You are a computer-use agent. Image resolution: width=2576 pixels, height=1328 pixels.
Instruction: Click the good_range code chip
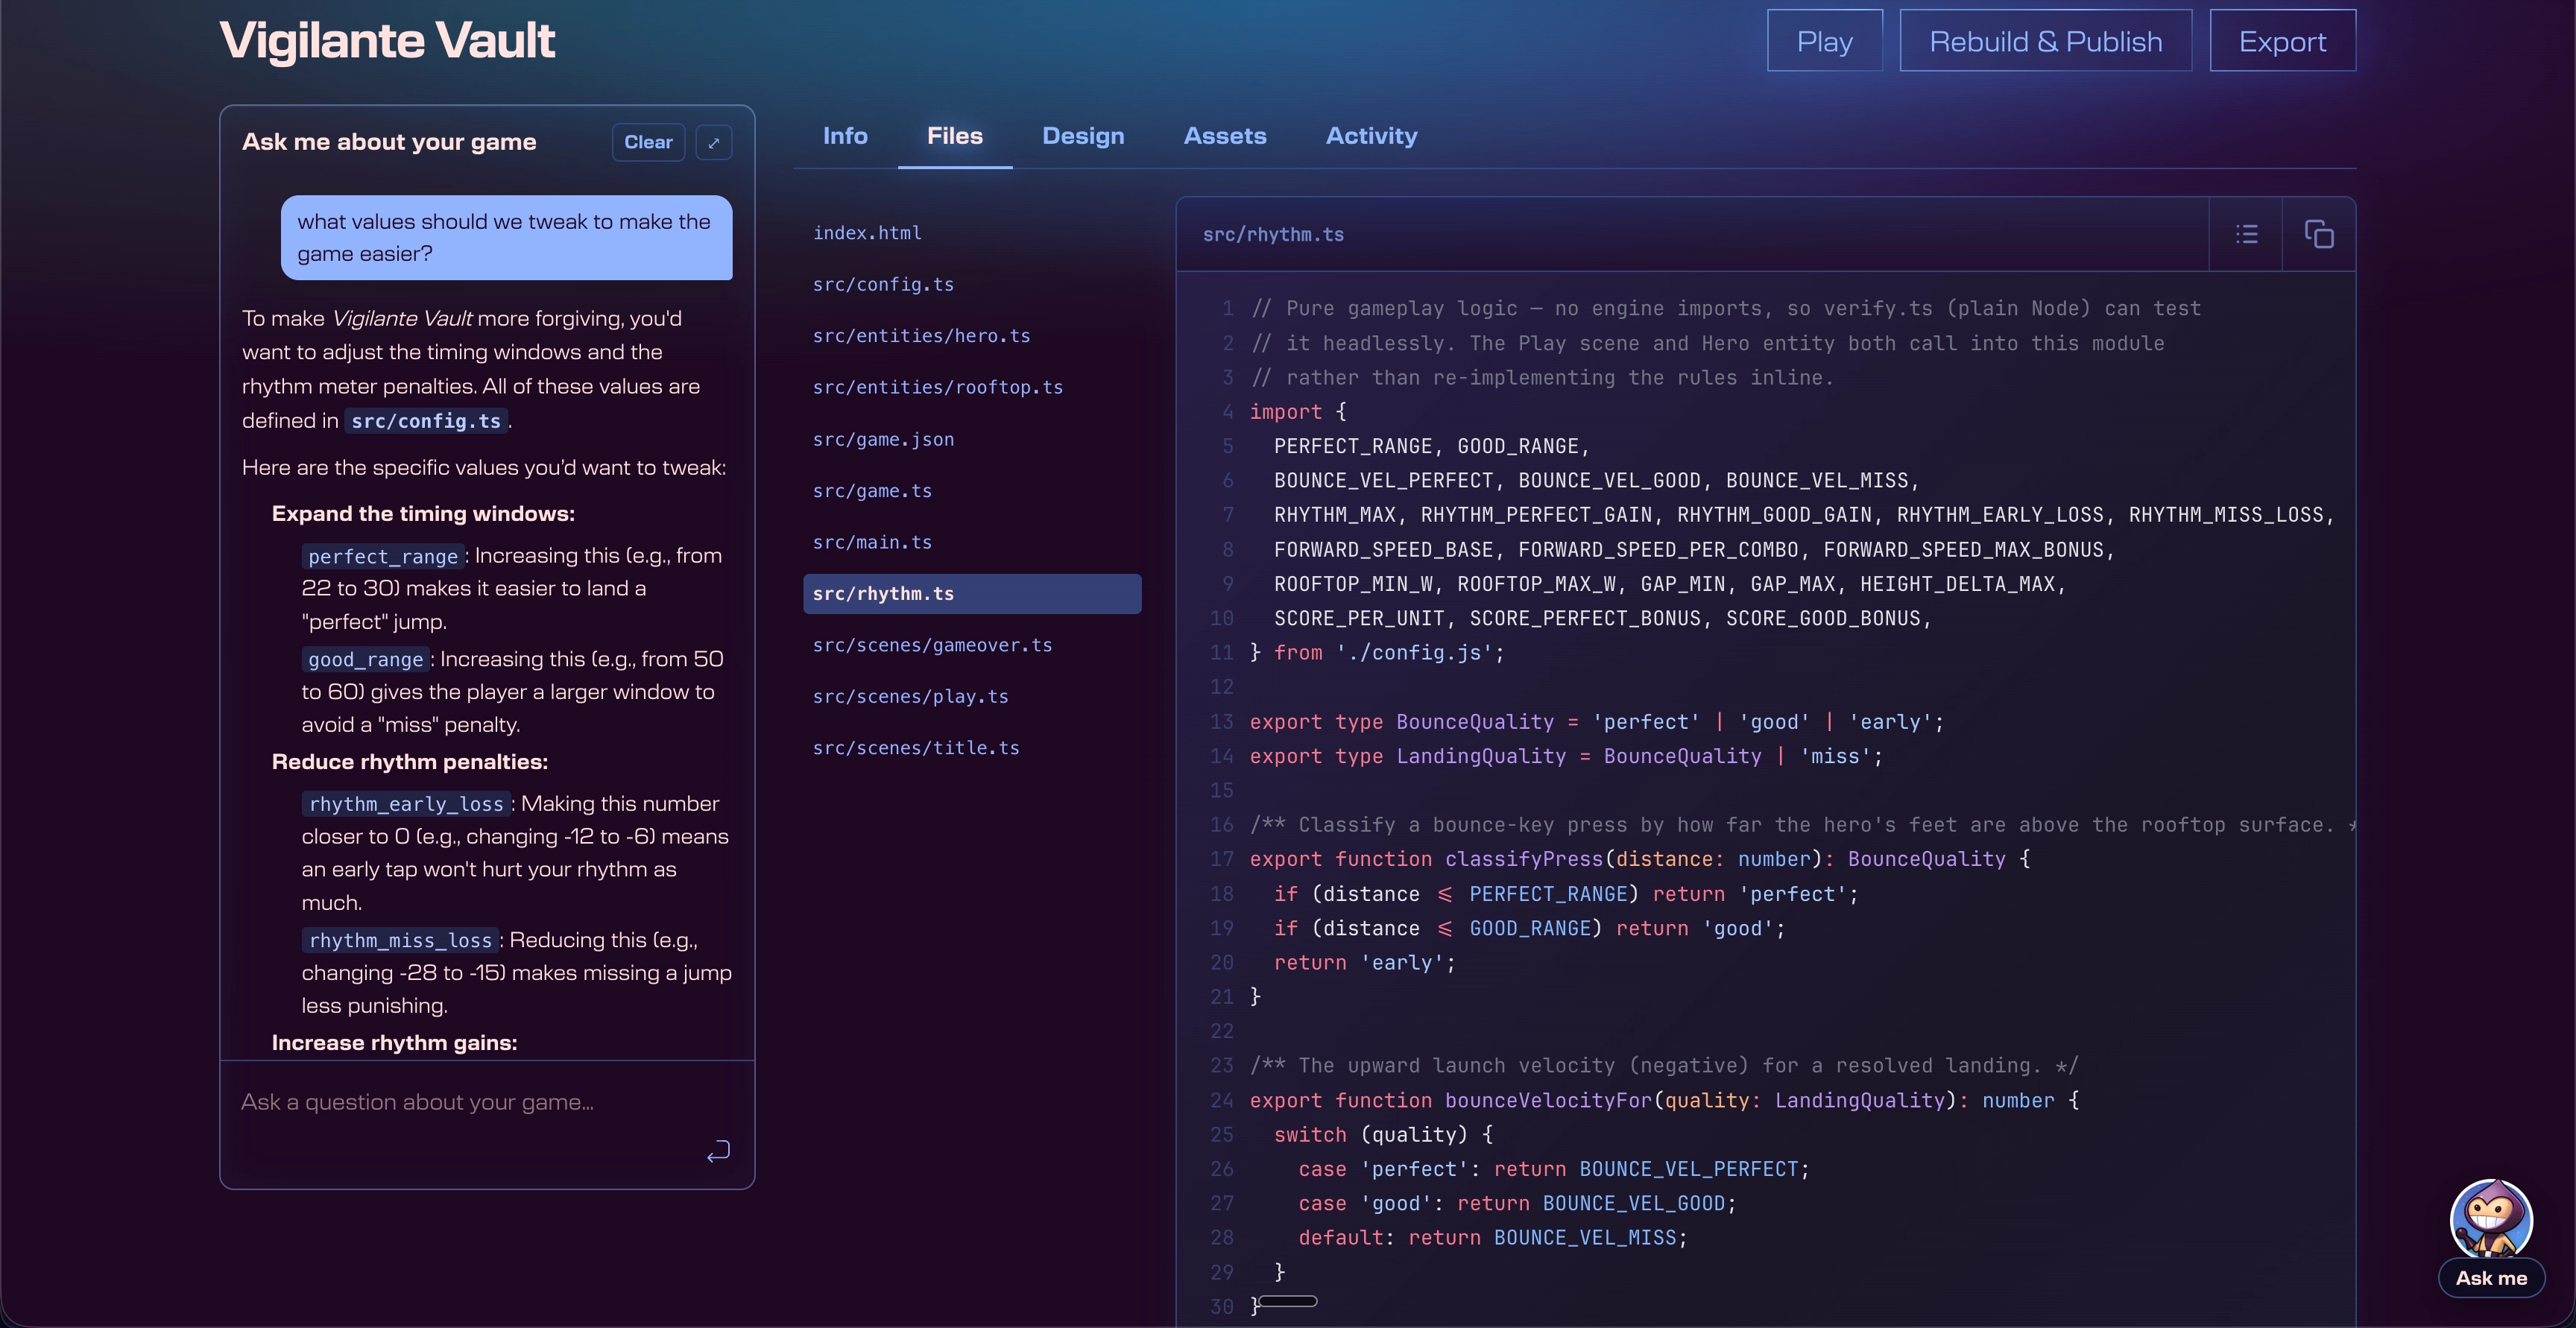point(366,660)
